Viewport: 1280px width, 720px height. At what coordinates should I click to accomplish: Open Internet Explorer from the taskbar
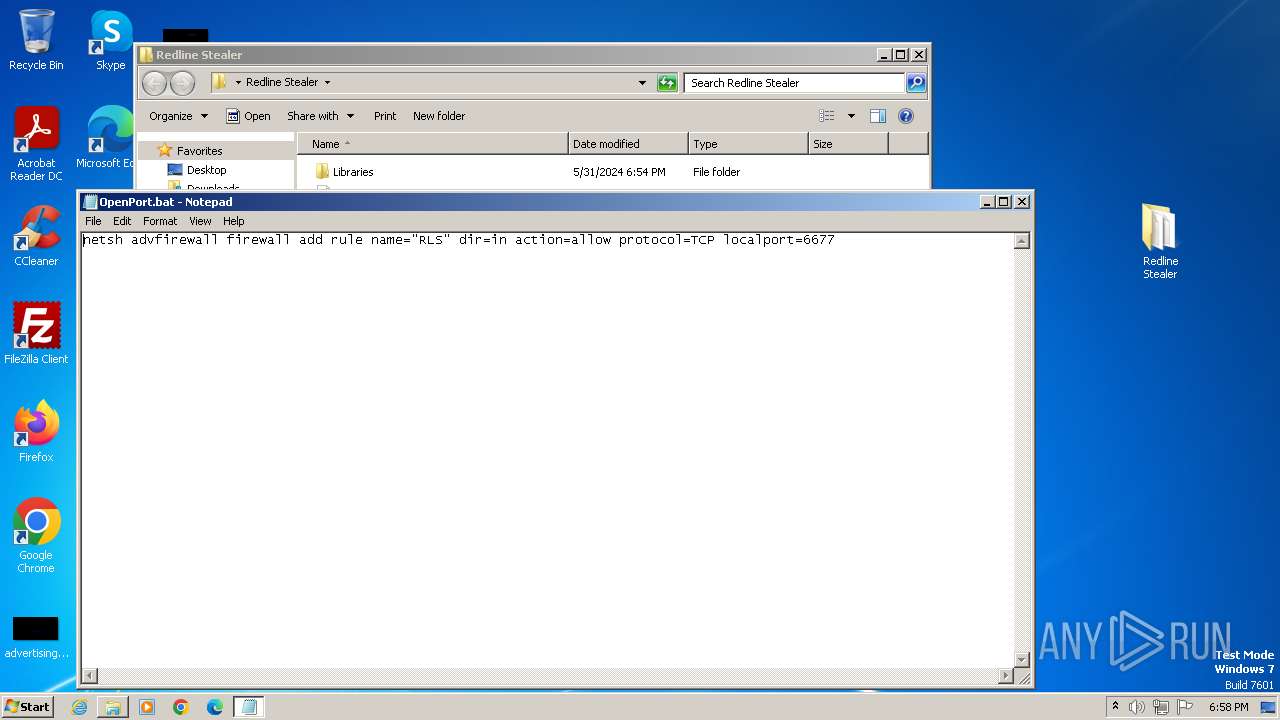[x=80, y=707]
